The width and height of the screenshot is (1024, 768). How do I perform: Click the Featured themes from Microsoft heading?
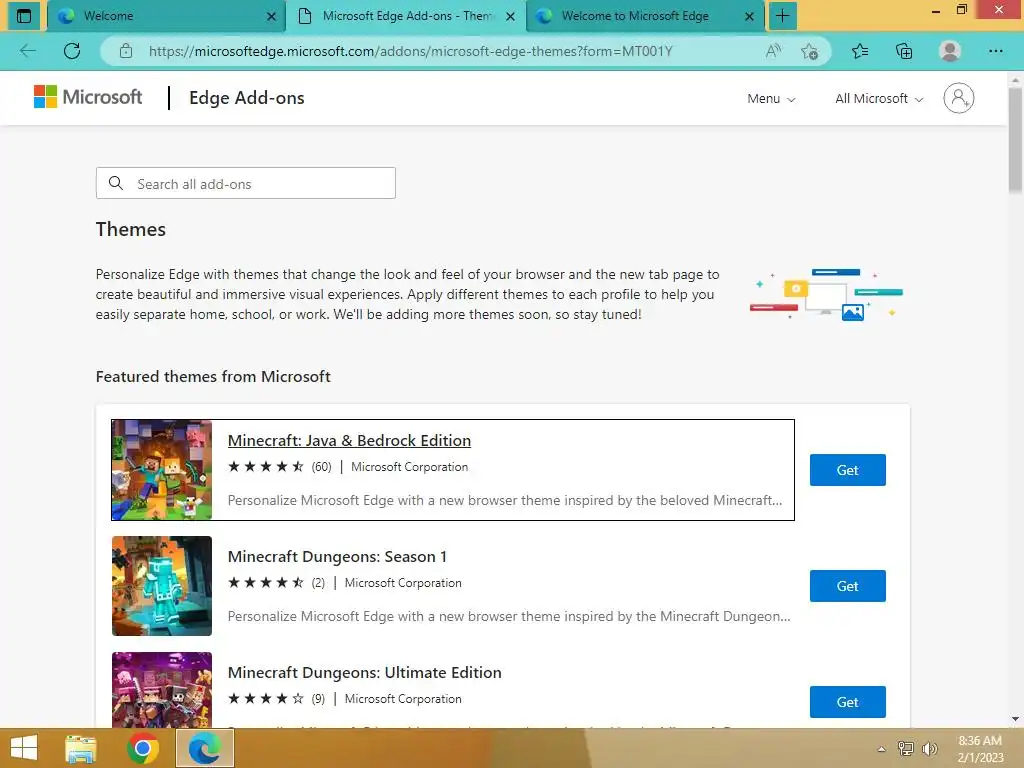coord(213,377)
